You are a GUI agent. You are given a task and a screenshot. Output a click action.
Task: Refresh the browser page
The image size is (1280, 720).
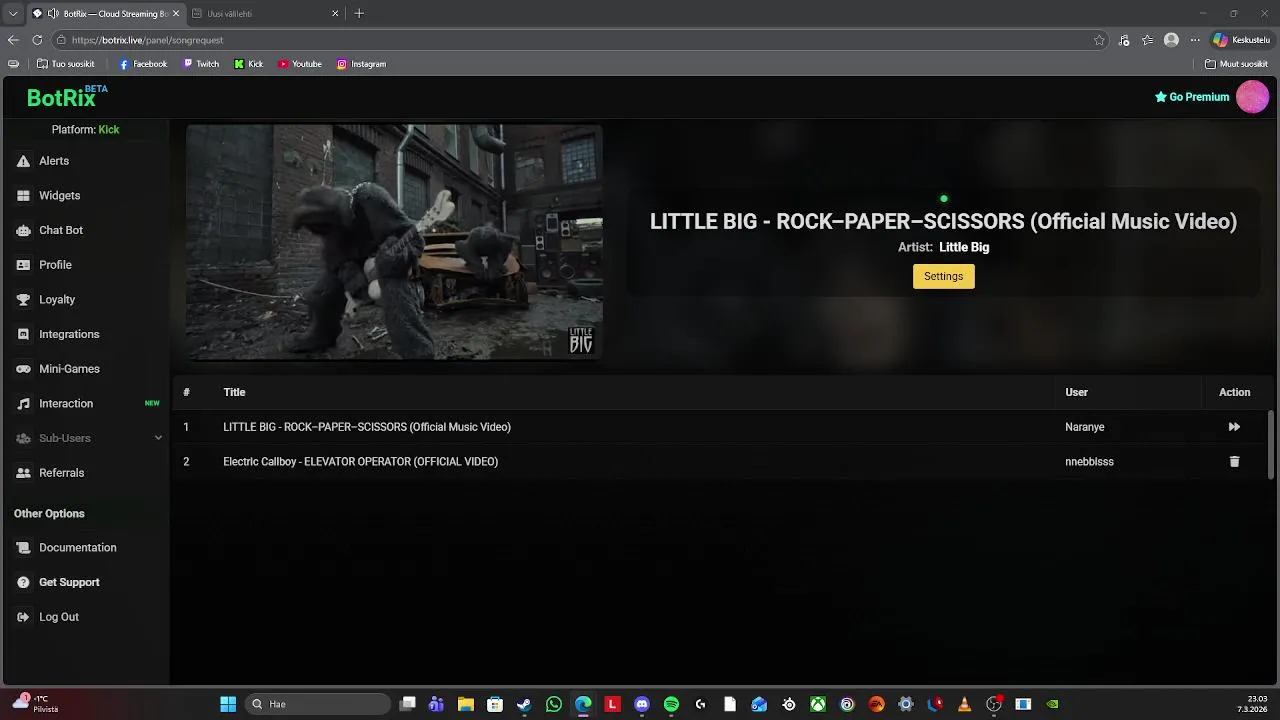click(x=37, y=40)
